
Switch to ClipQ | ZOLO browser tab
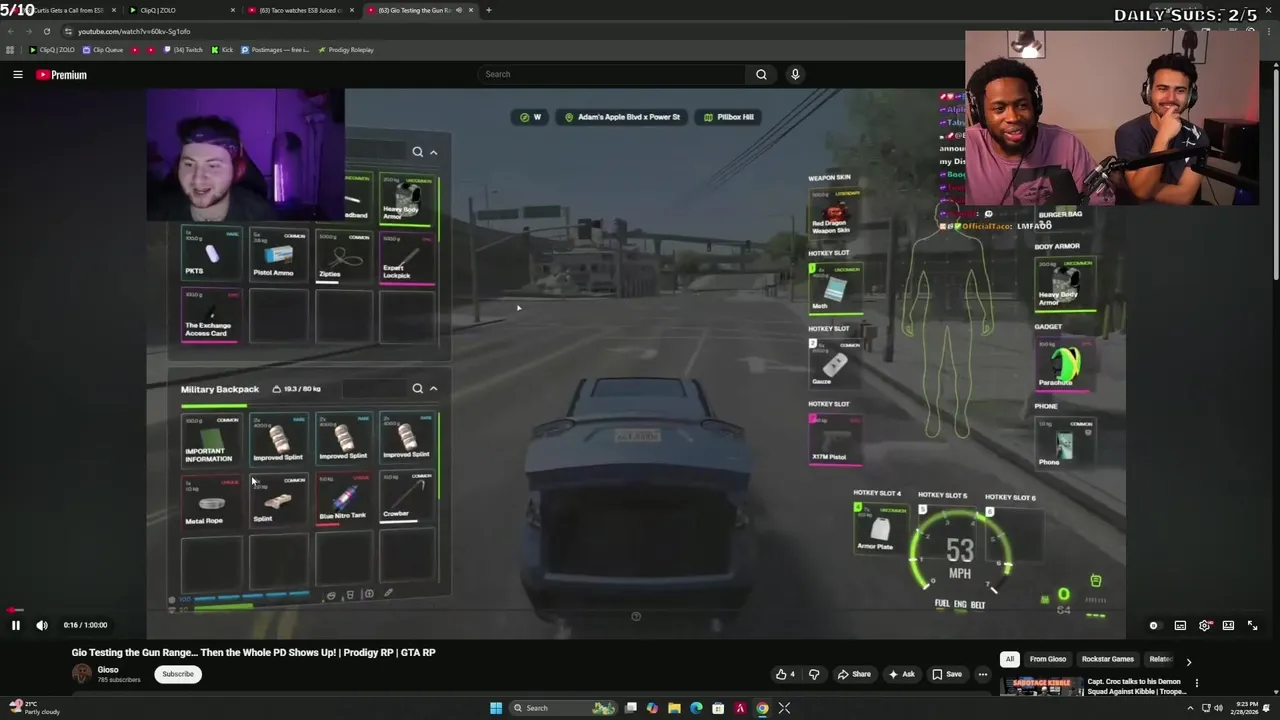182,10
